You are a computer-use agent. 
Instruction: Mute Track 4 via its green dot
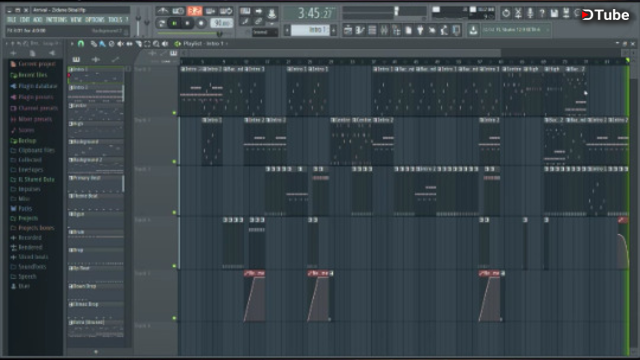[x=174, y=266]
